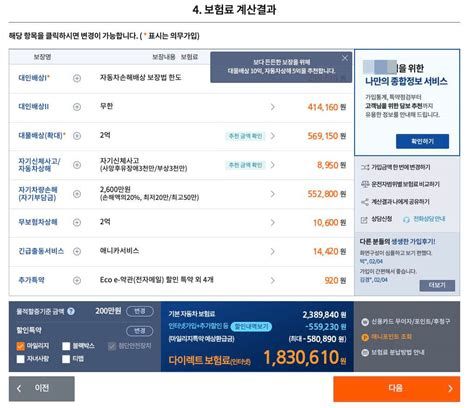474x408 pixels.
Task: Click the 애니포인트 조회 icon
Action: 365,337
